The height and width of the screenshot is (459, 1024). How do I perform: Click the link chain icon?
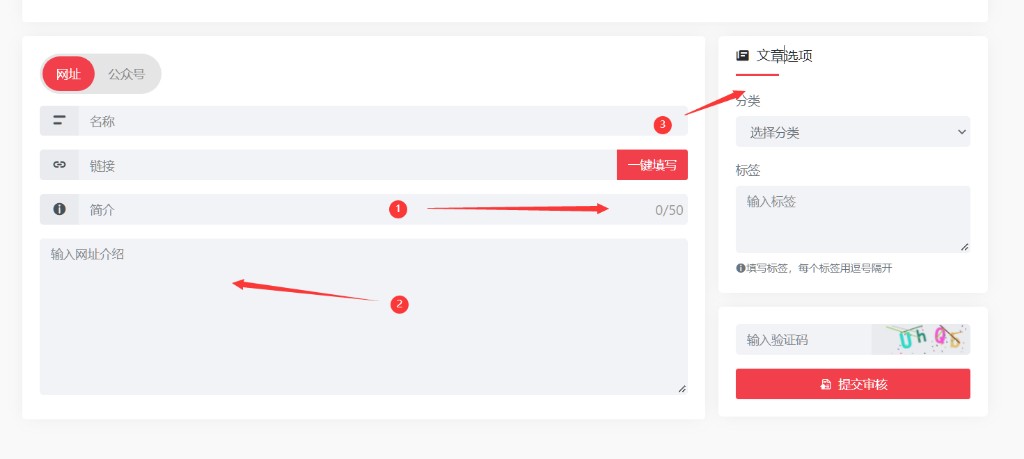pos(59,165)
